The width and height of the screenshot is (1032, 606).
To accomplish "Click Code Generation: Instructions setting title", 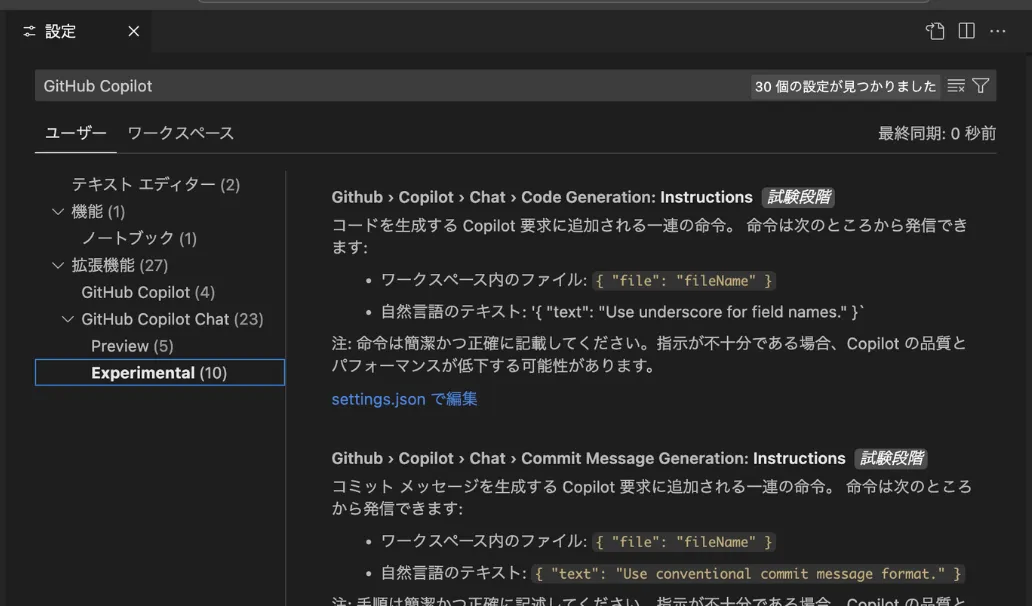I will [542, 197].
